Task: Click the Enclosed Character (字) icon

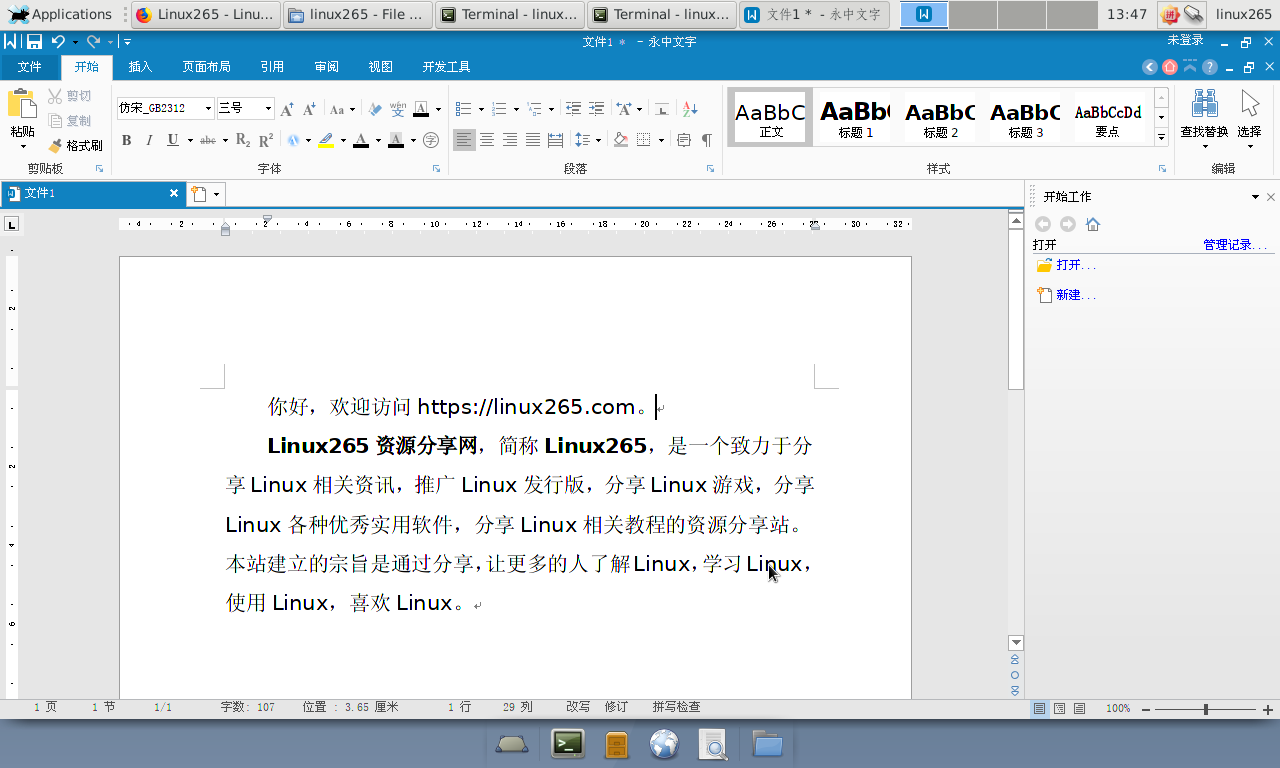Action: [x=431, y=140]
